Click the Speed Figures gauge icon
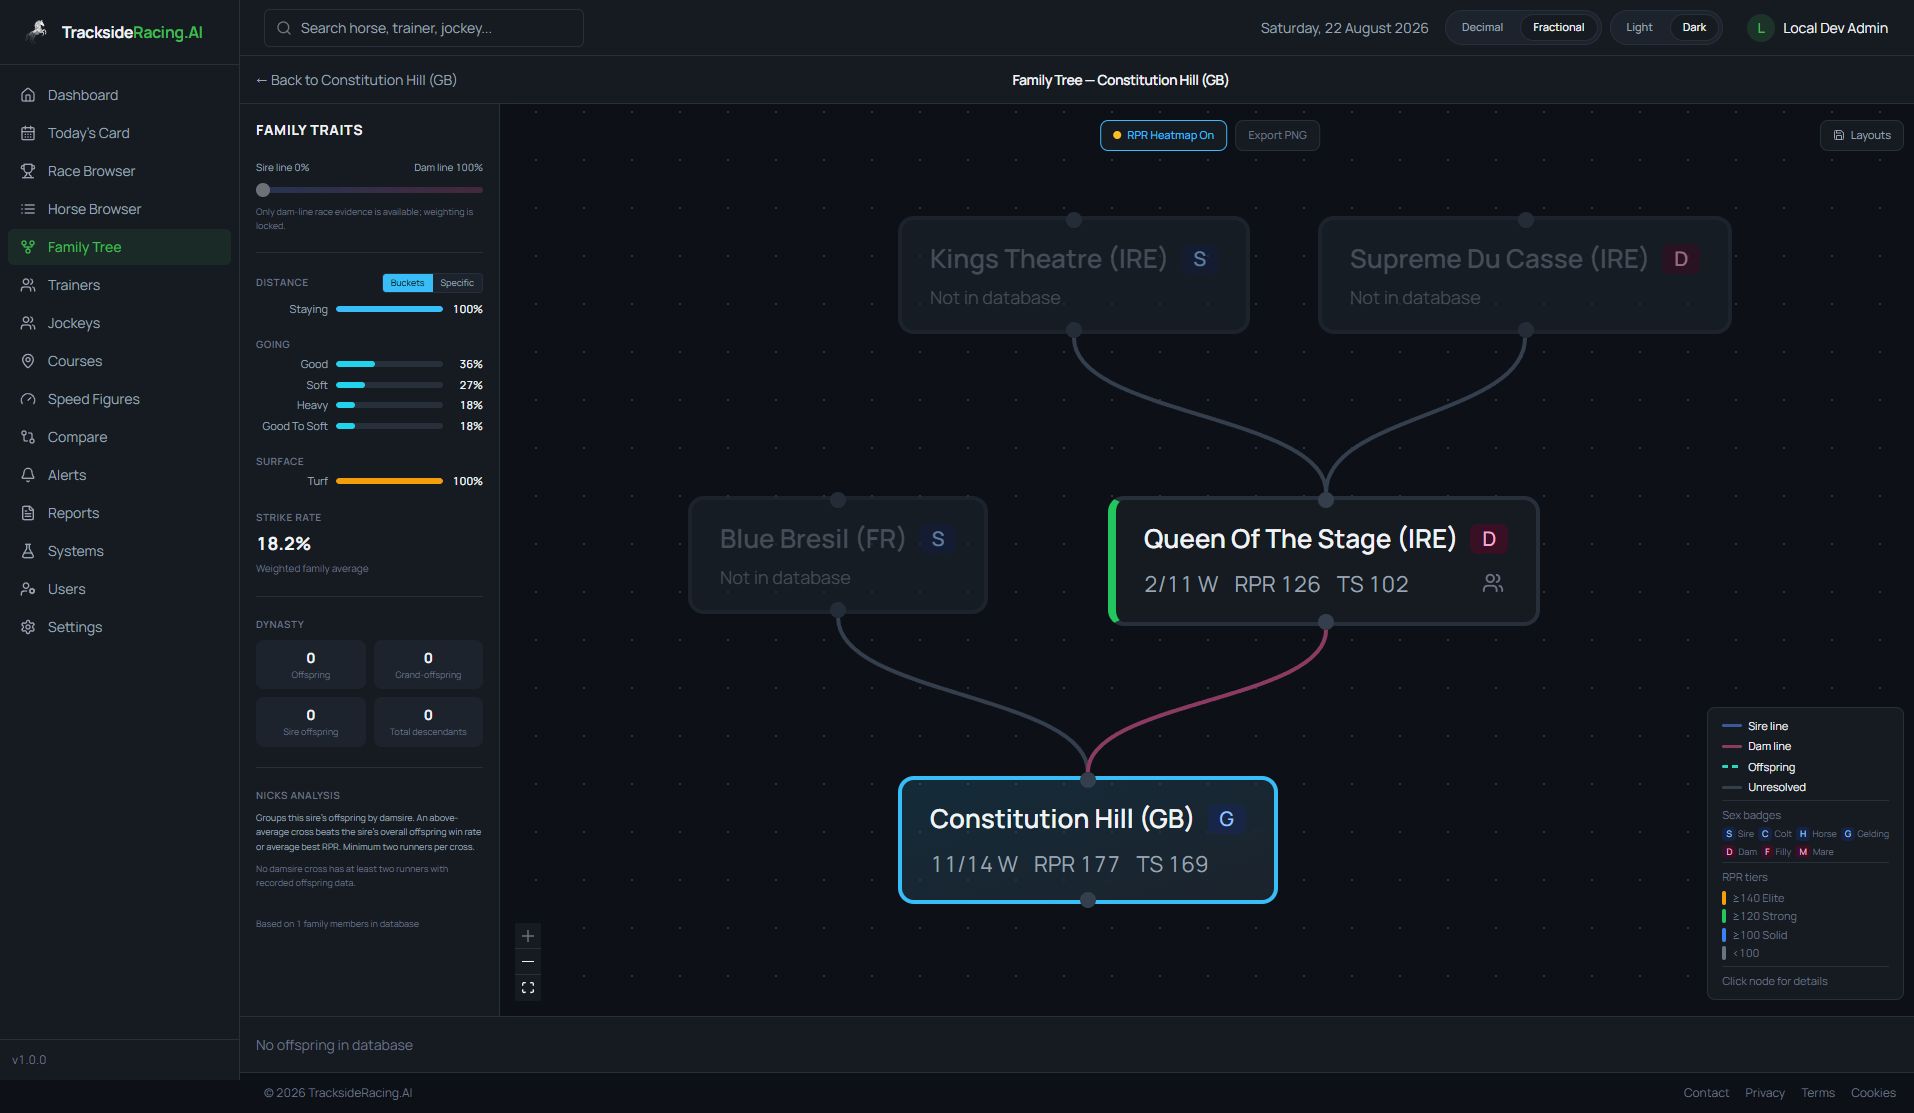 click(28, 399)
